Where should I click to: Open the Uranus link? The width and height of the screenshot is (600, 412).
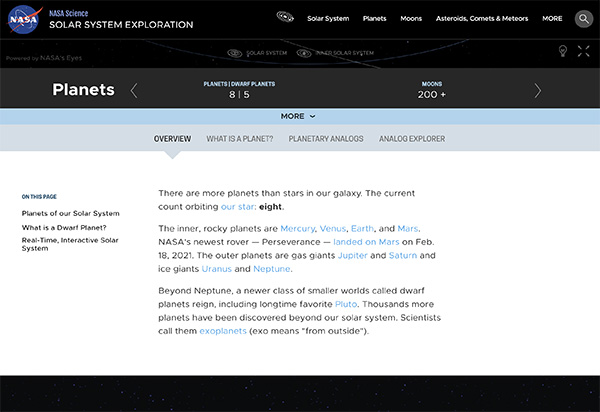coord(217,269)
